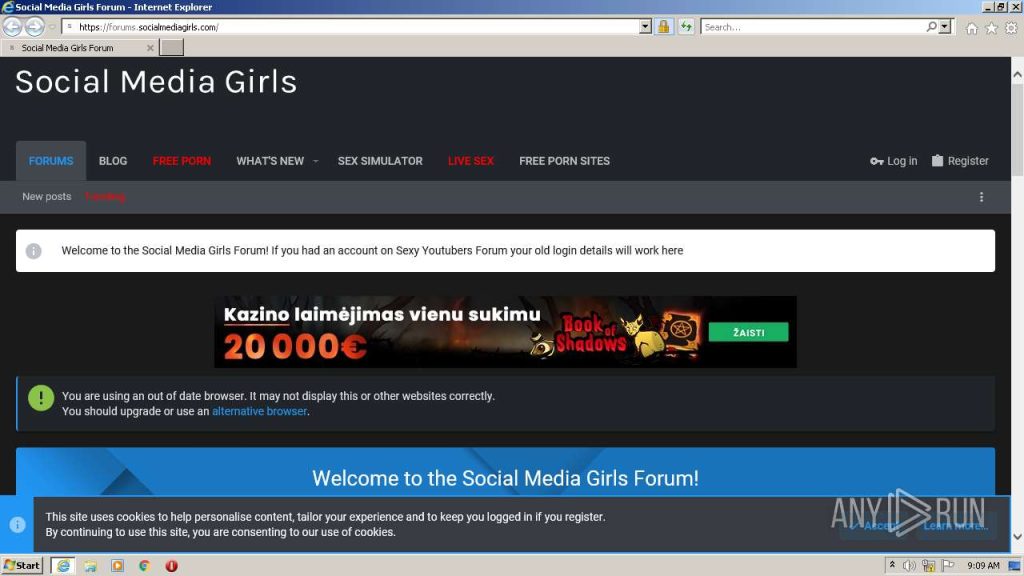Viewport: 1024px width, 576px height.
Task: Open the Blog navigation item
Action: (113, 161)
